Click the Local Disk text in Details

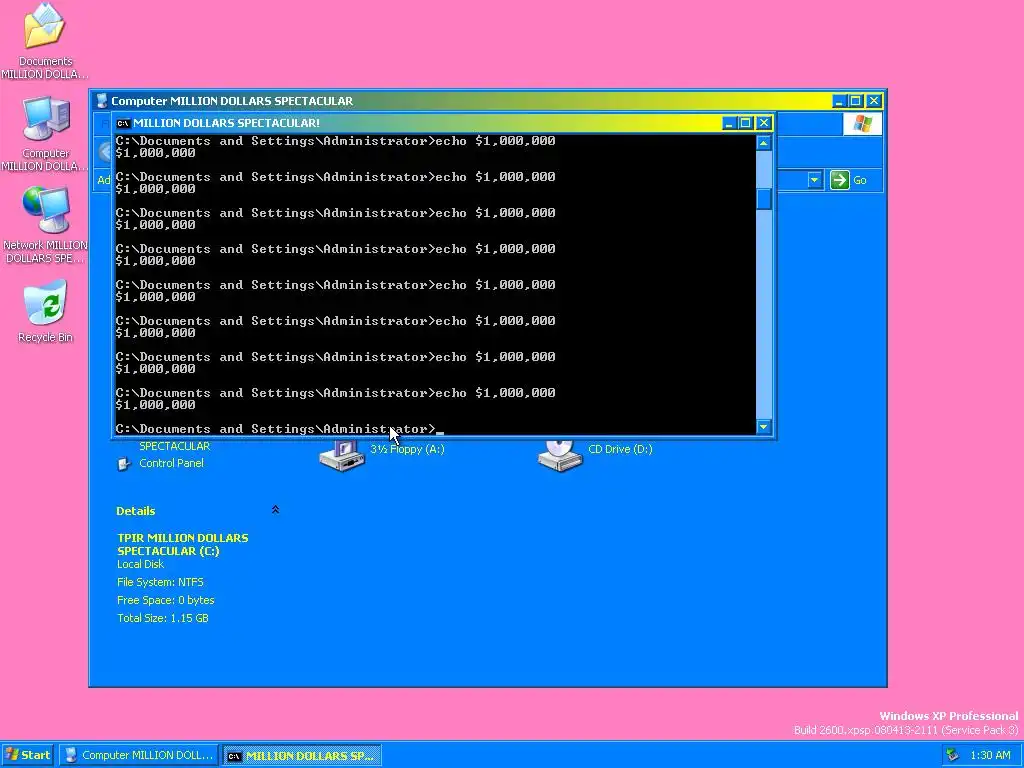pyautogui.click(x=140, y=564)
